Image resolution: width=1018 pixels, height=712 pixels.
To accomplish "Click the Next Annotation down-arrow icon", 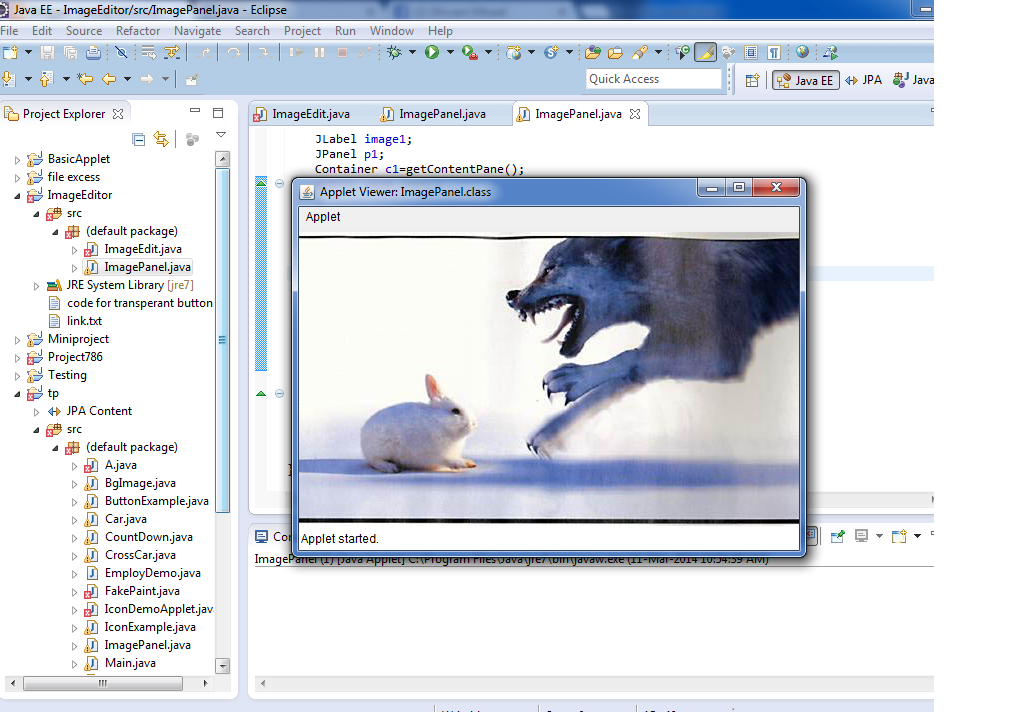I will coord(9,79).
